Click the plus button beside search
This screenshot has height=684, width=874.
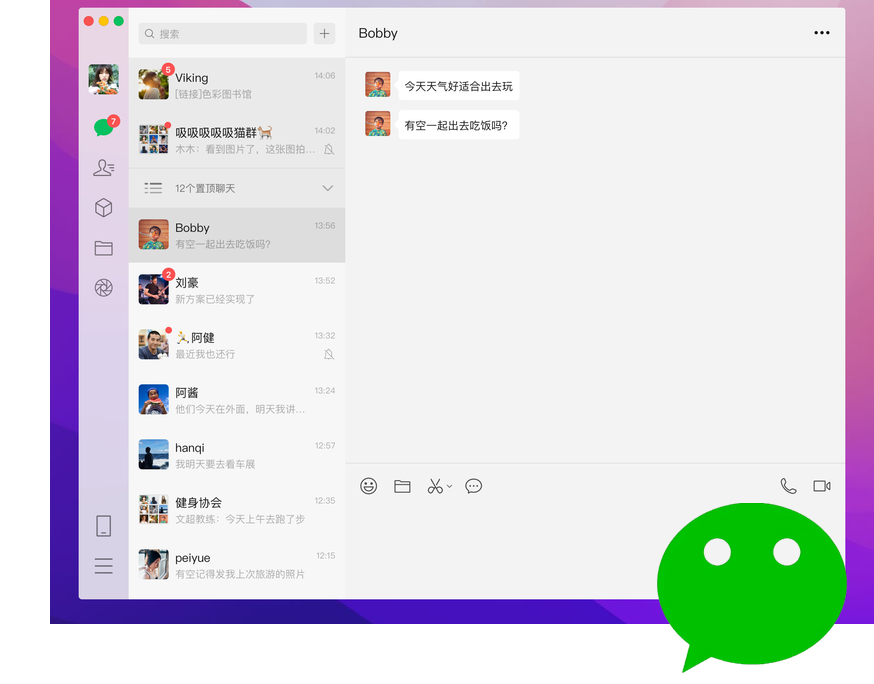point(324,33)
